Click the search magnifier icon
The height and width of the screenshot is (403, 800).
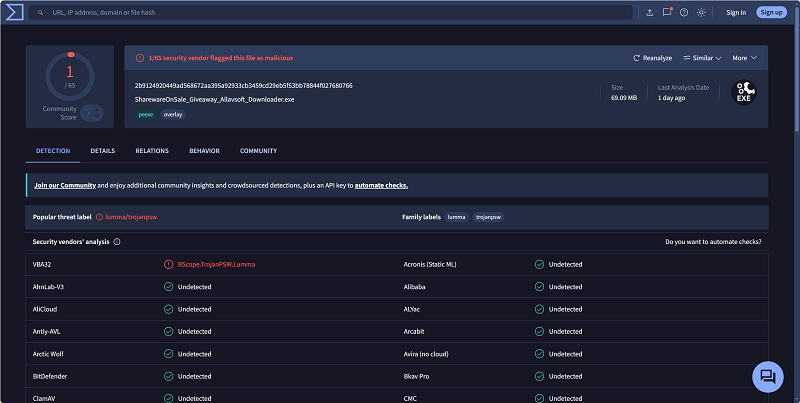point(41,13)
